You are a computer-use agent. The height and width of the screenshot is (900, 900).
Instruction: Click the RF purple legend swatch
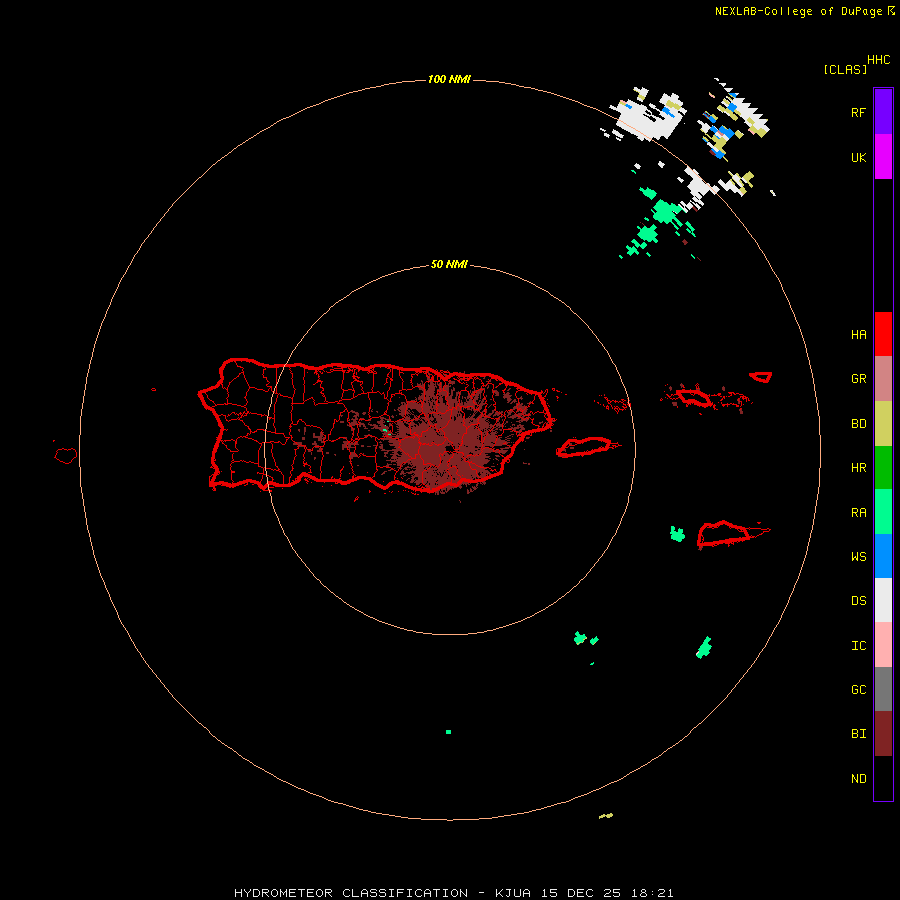[883, 112]
